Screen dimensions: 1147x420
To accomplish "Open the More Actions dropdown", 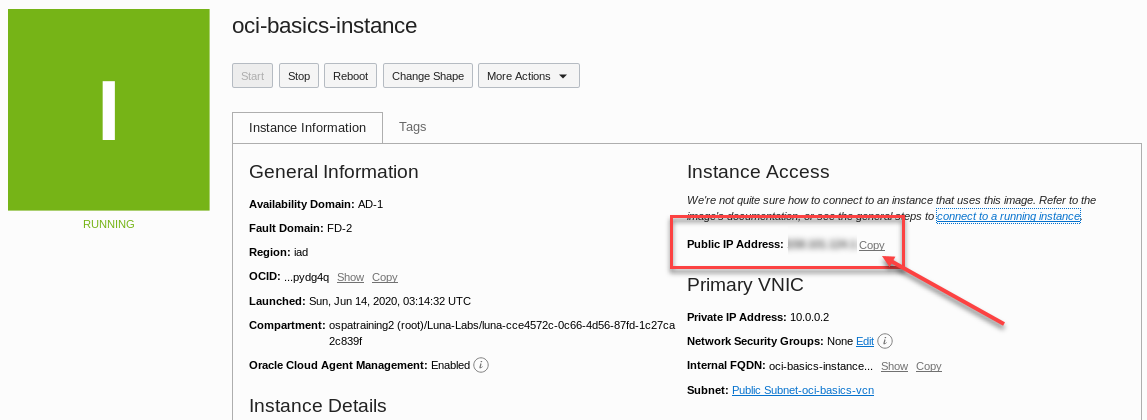I will [529, 76].
